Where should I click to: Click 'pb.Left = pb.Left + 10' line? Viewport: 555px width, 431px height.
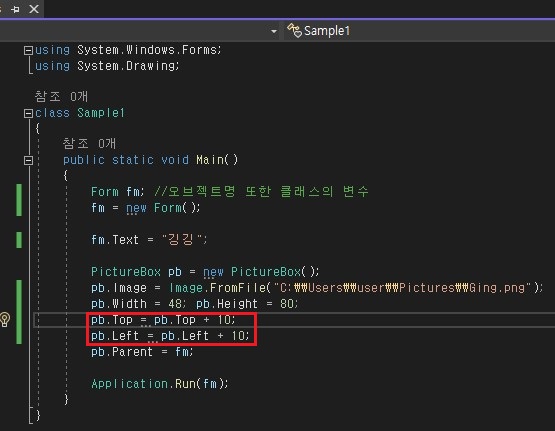point(170,336)
